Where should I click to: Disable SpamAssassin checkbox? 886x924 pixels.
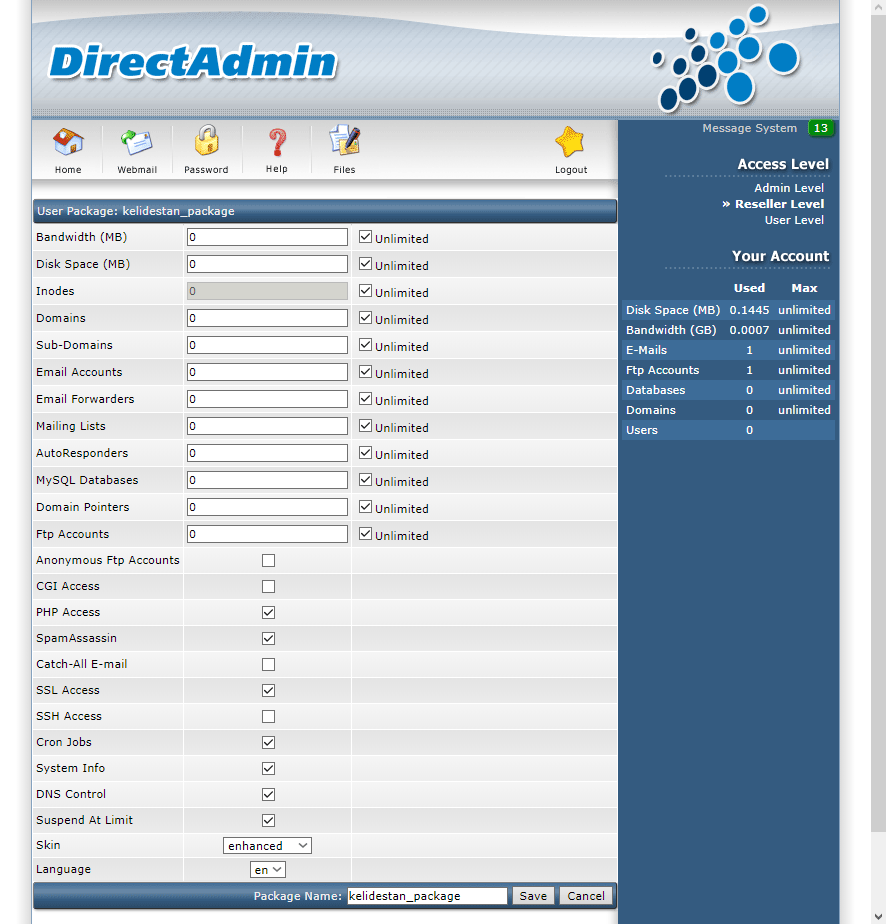(x=268, y=638)
